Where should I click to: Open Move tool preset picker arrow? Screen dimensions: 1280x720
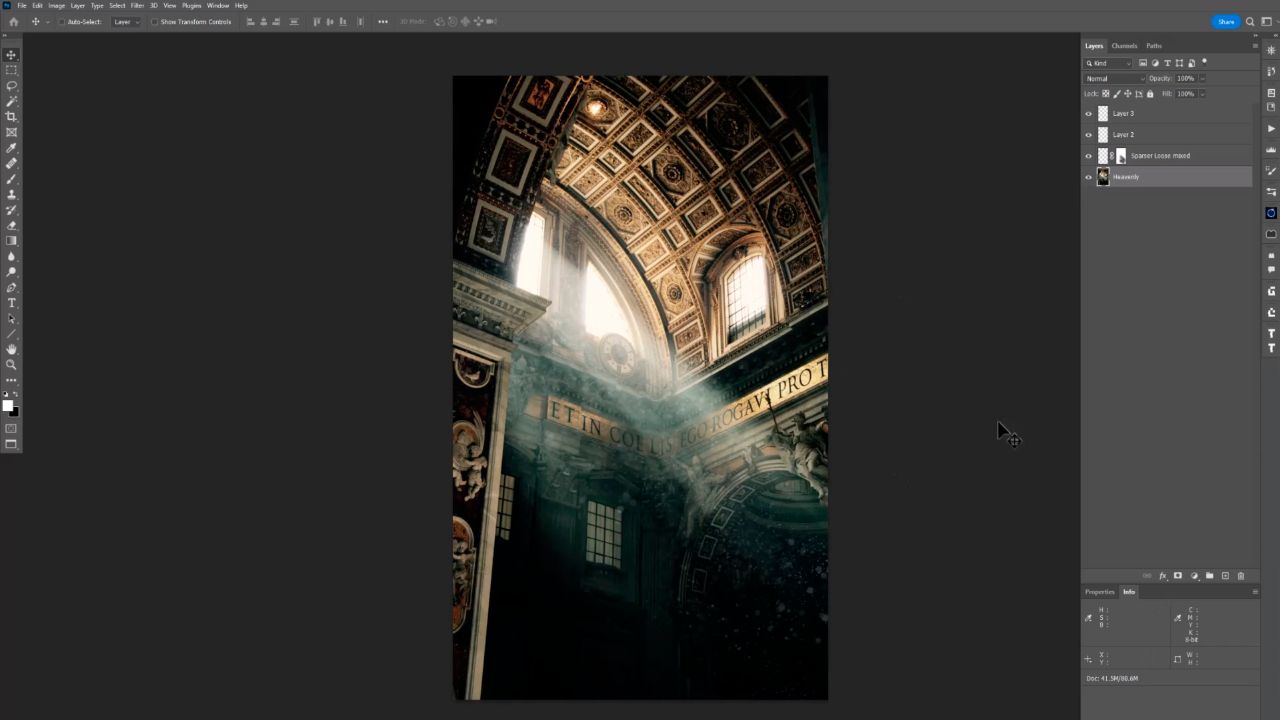(x=47, y=22)
